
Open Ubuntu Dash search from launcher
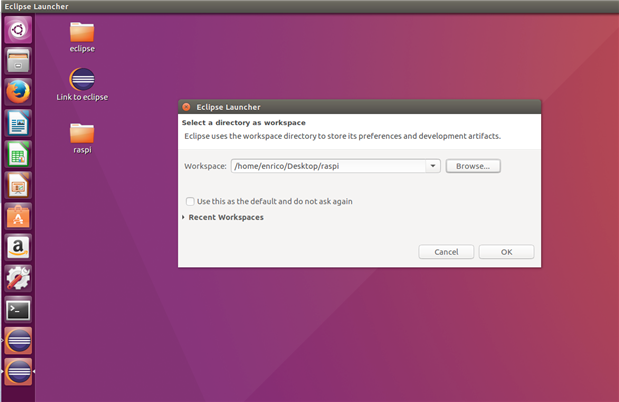[18, 30]
